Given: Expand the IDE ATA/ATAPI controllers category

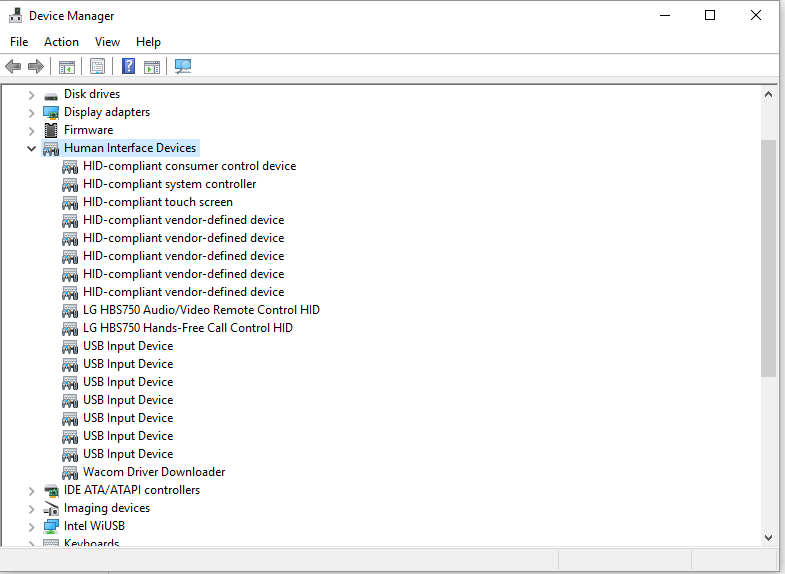Looking at the screenshot, I should [x=32, y=491].
